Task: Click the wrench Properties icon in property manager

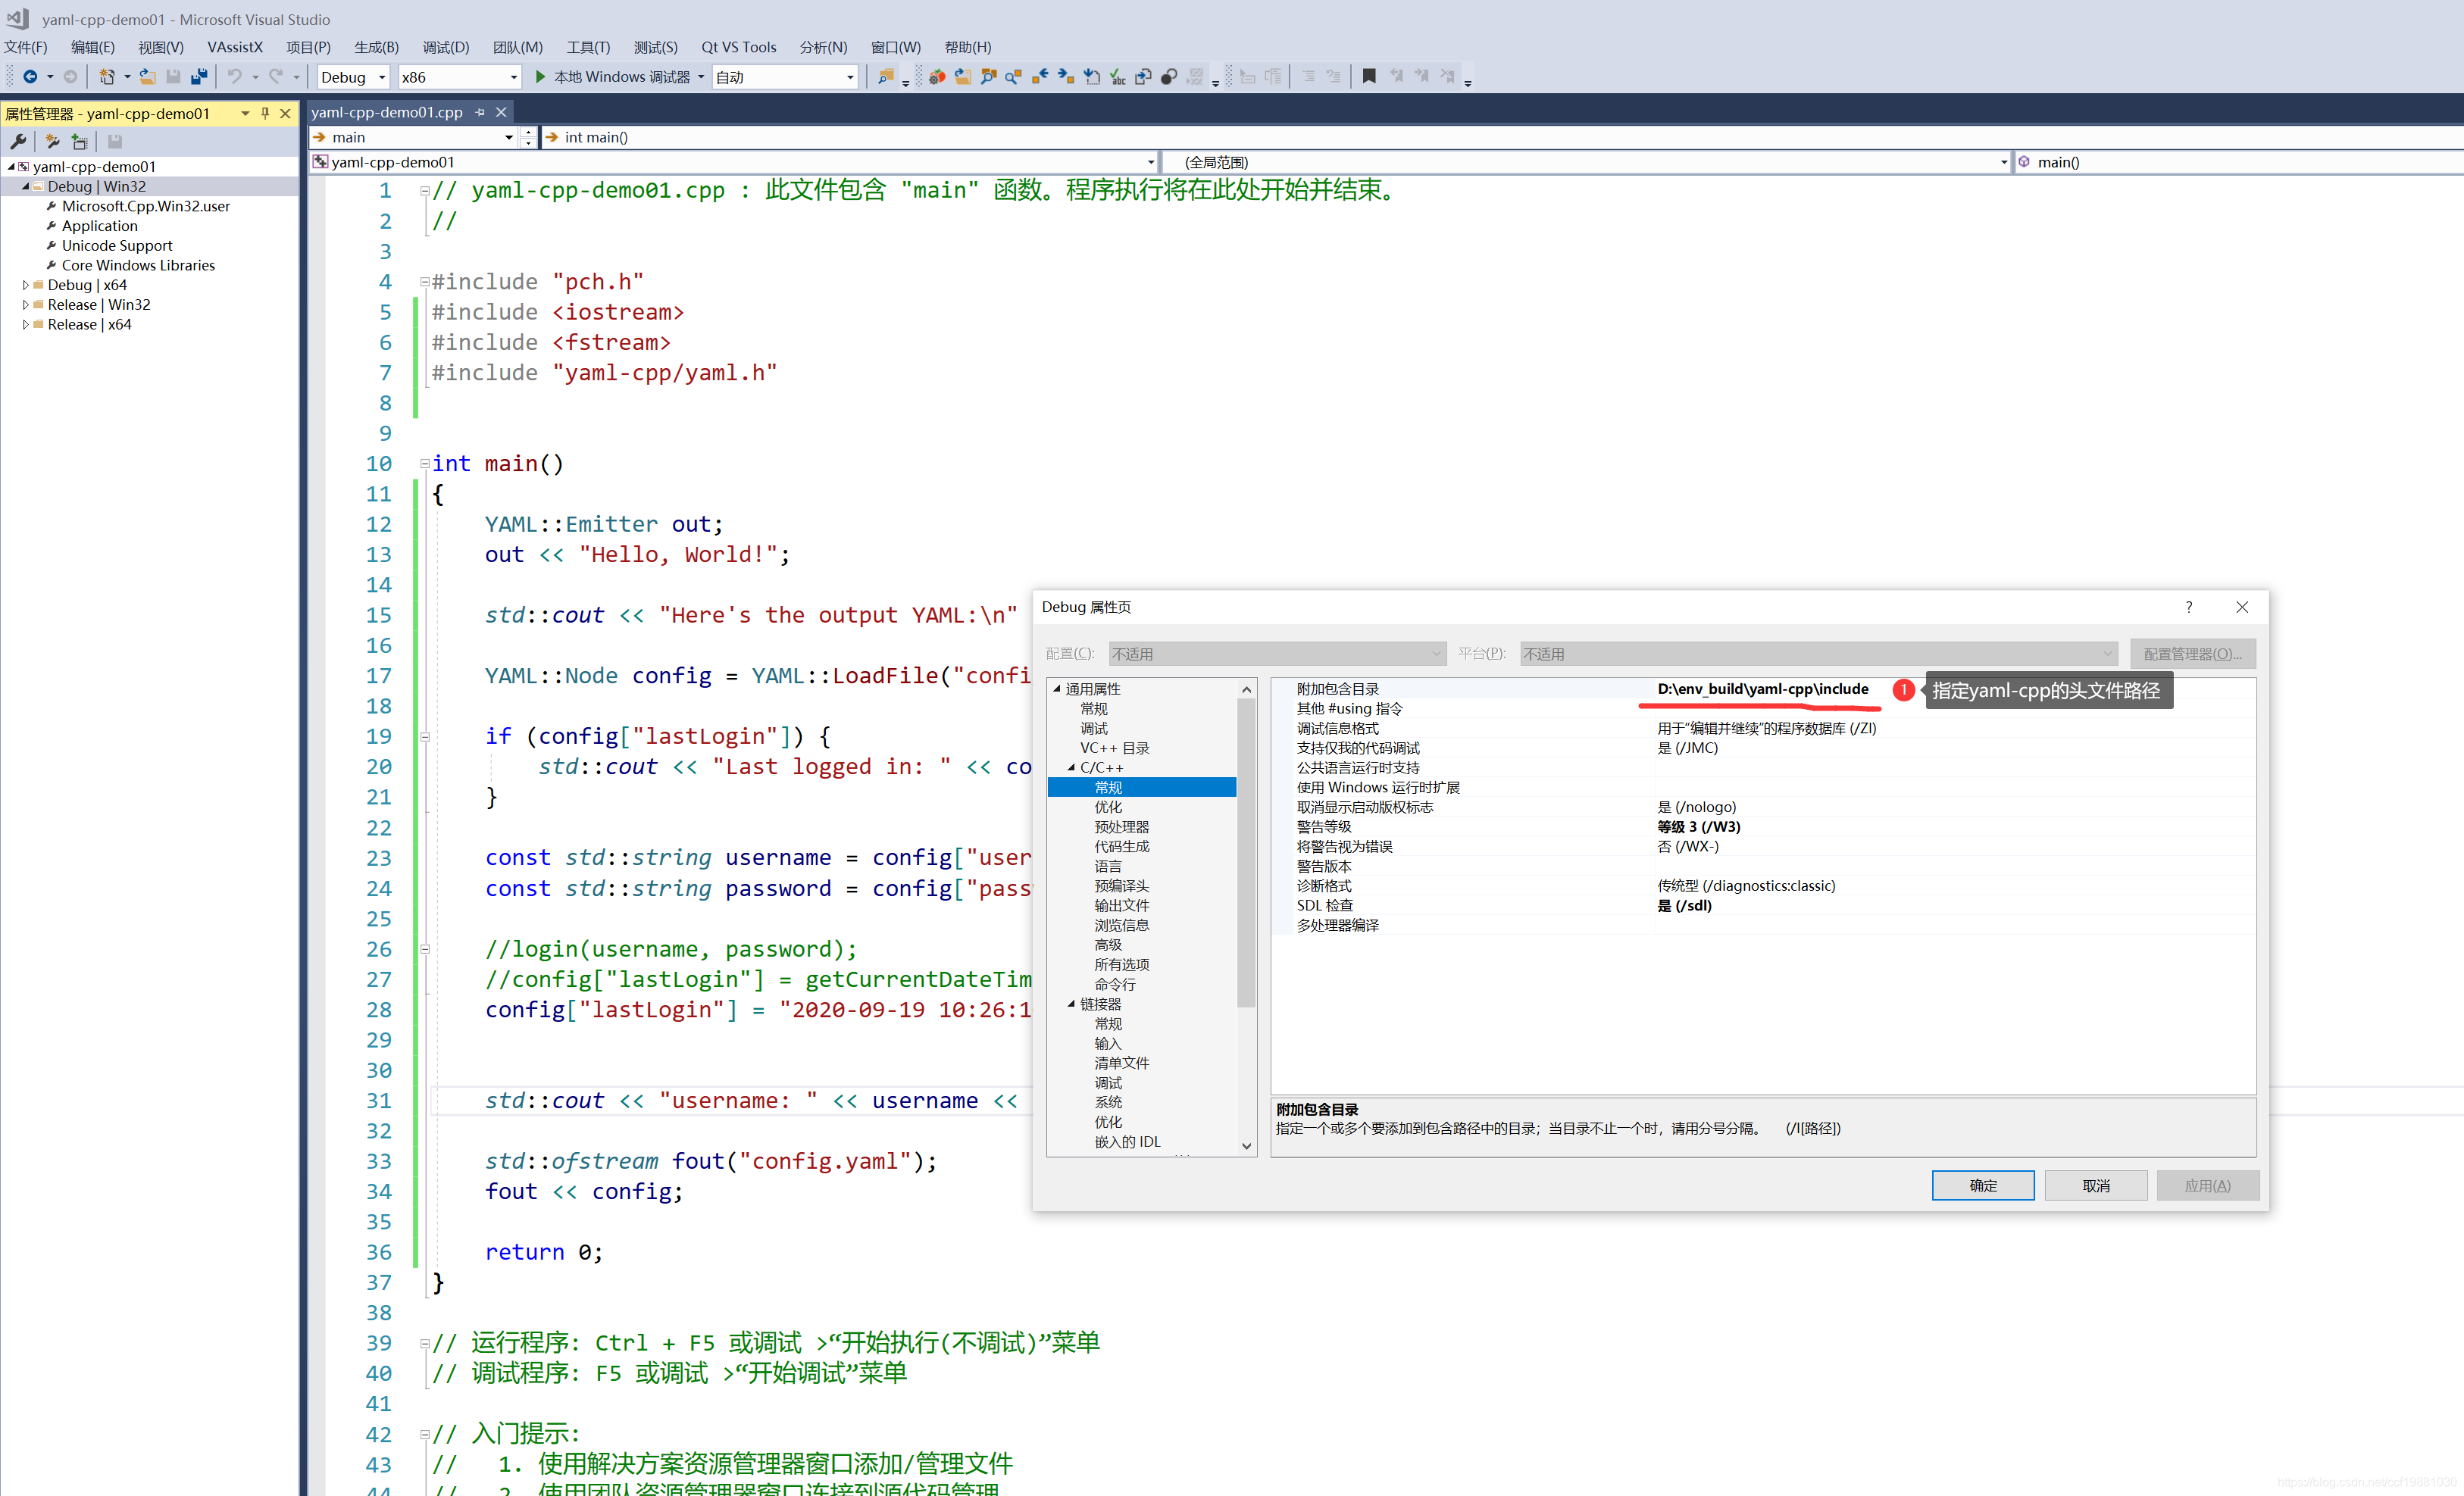Action: pyautogui.click(x=18, y=142)
